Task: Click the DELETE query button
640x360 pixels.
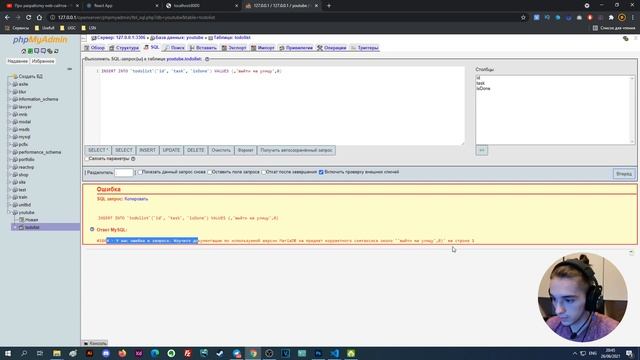Action: [196, 150]
